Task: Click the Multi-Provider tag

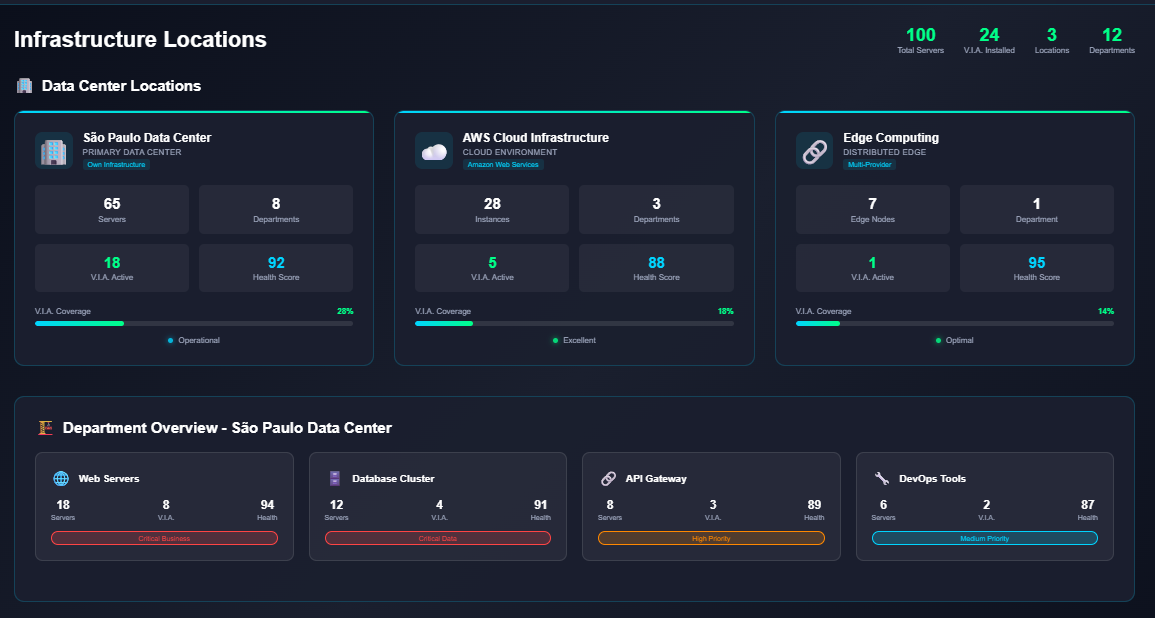Action: coord(869,165)
